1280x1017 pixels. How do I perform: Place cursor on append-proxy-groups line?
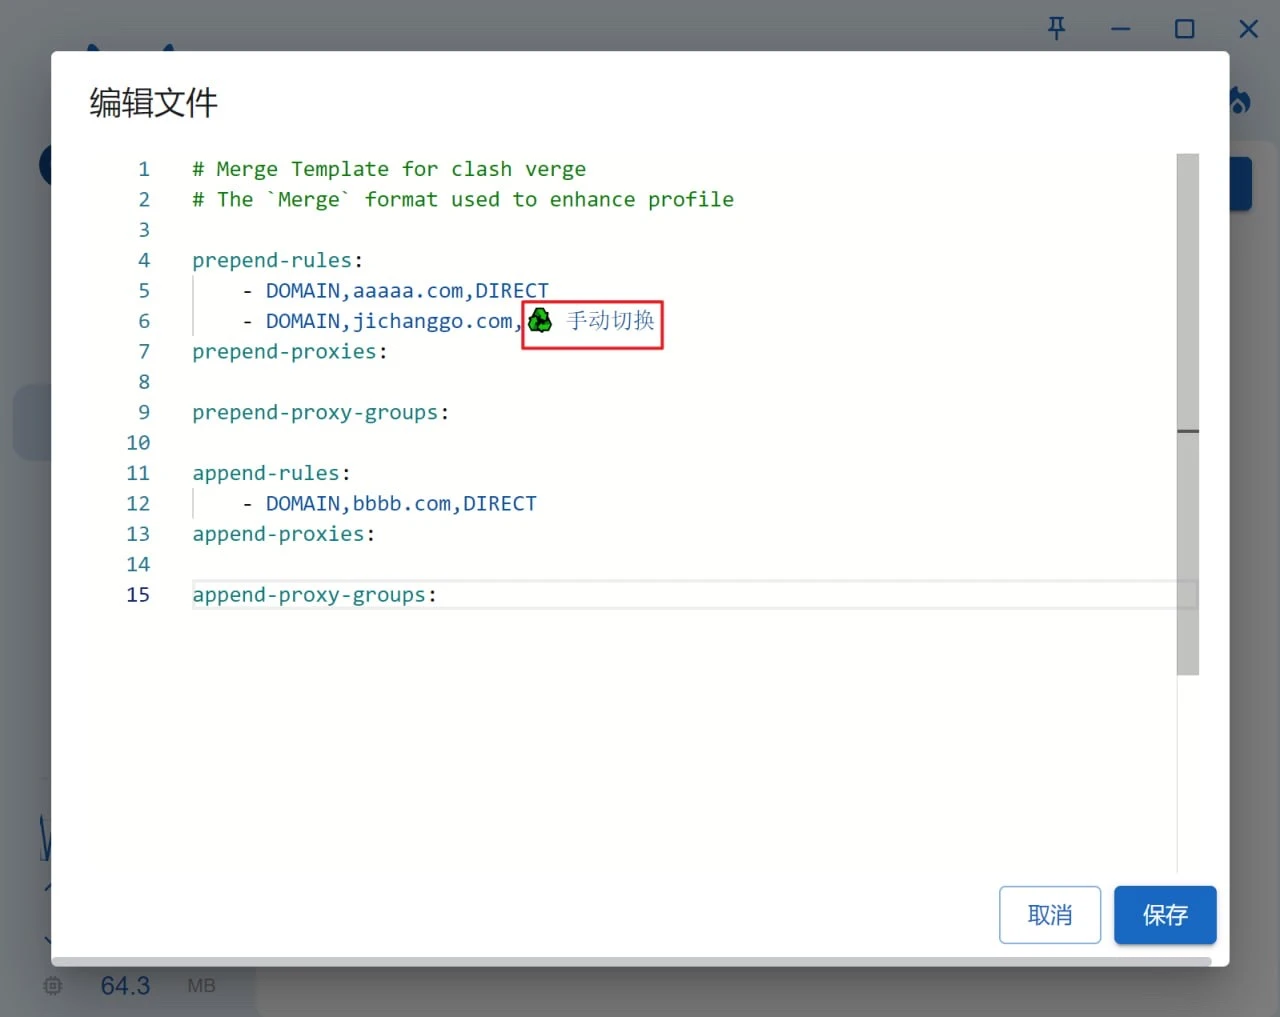pos(314,595)
